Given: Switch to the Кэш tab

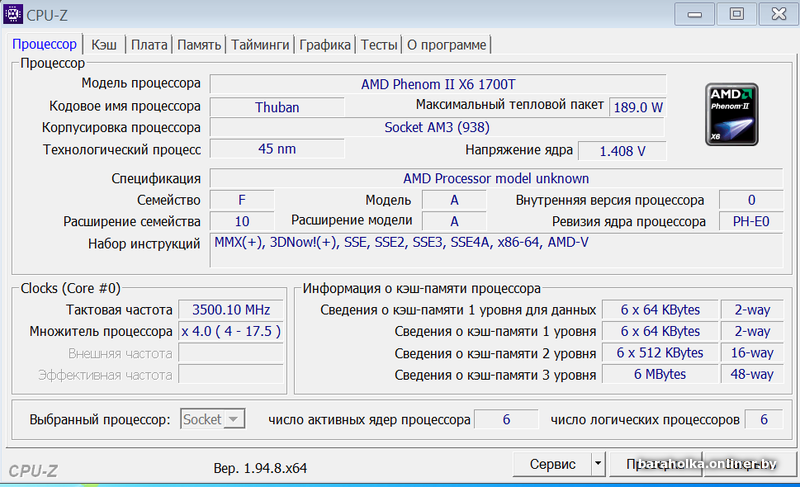Looking at the screenshot, I should (104, 45).
